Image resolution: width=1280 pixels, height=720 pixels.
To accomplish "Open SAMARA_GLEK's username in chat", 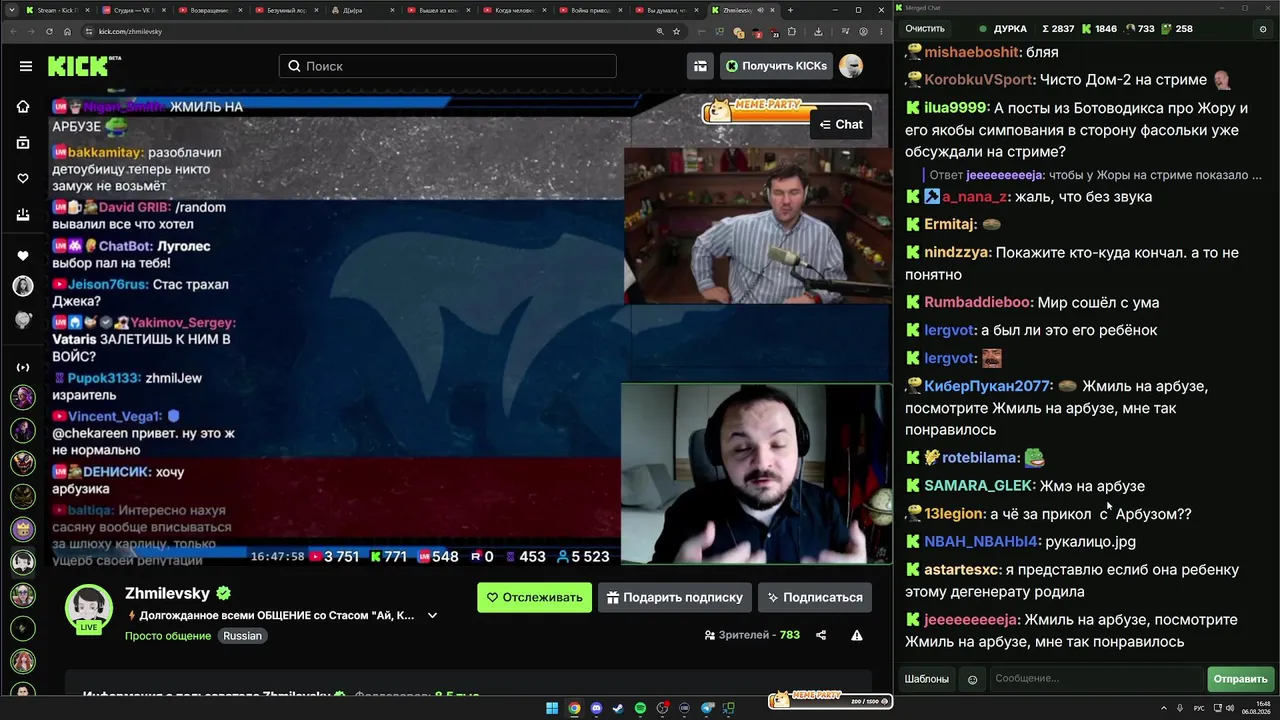I will [x=978, y=486].
